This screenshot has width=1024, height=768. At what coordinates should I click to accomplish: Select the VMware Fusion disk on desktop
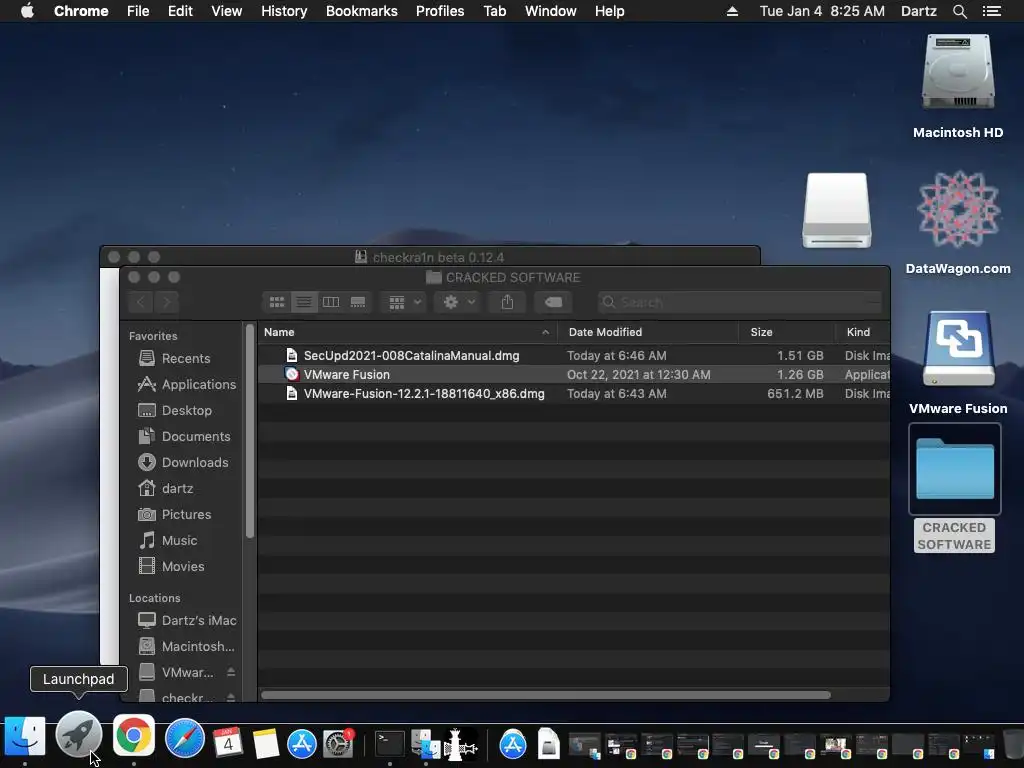pos(957,349)
